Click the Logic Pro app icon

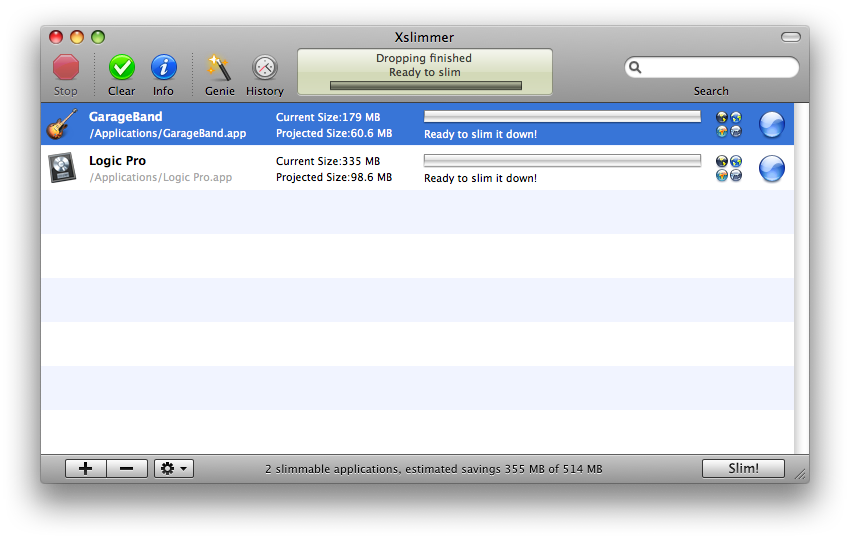pyautogui.click(x=62, y=168)
